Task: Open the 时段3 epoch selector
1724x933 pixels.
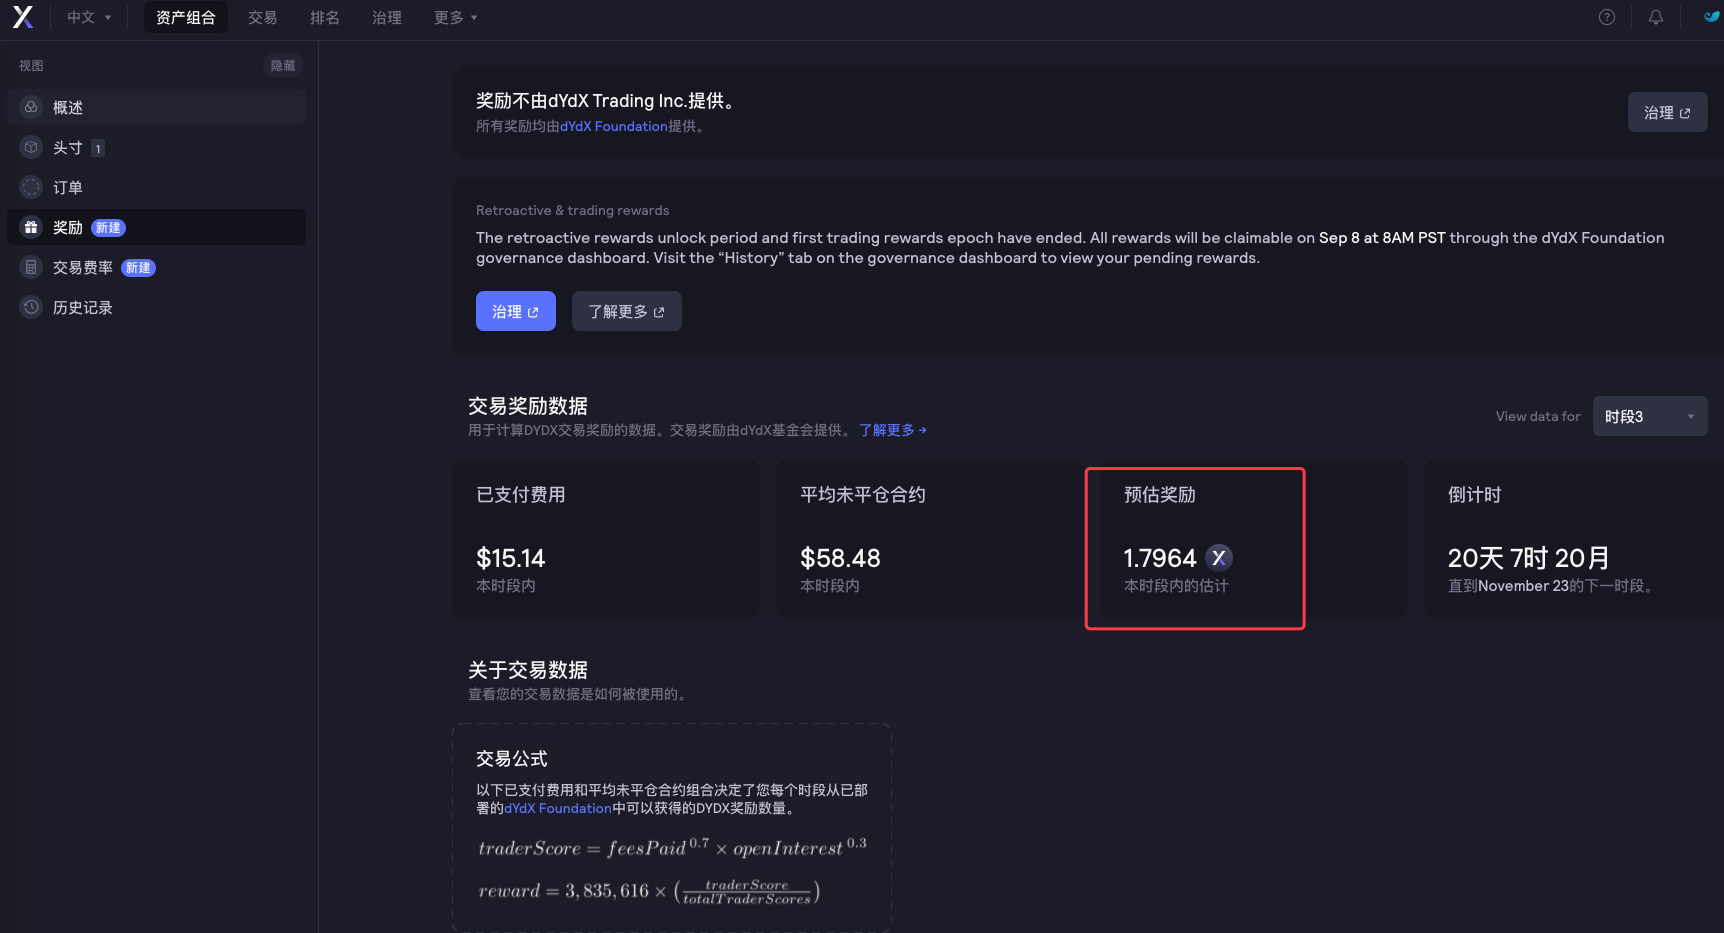Action: click(1650, 416)
